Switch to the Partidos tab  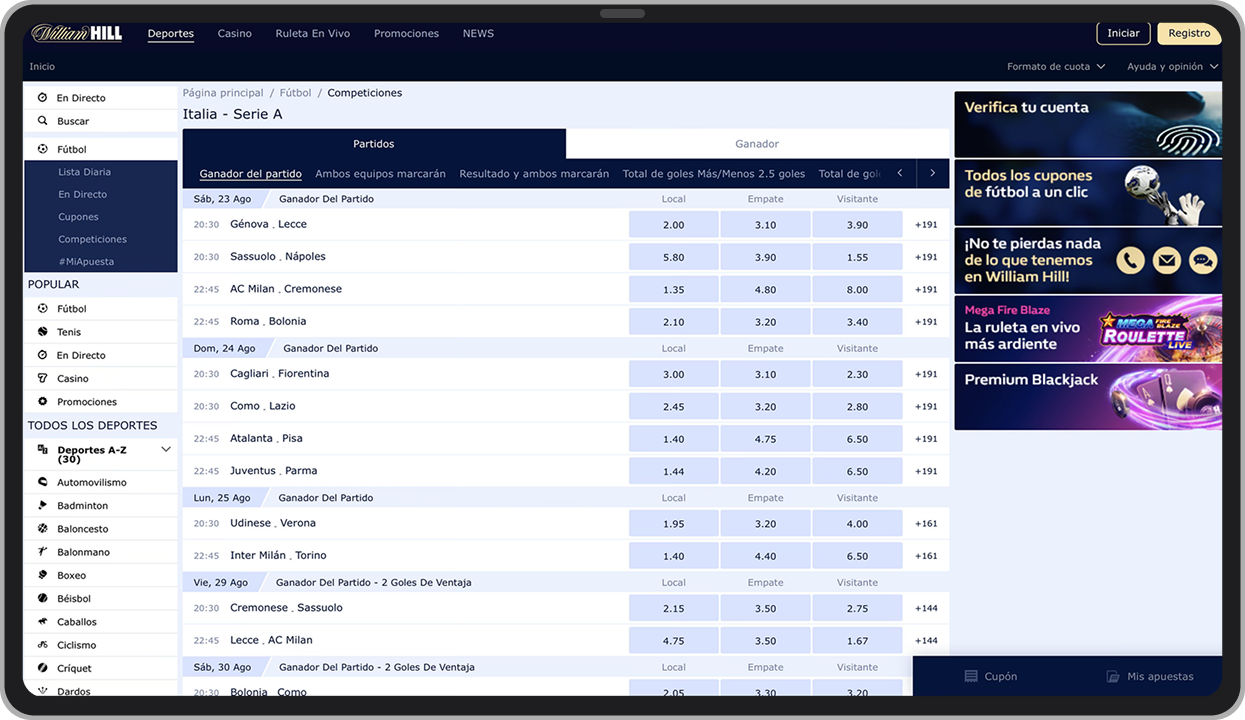tap(374, 144)
